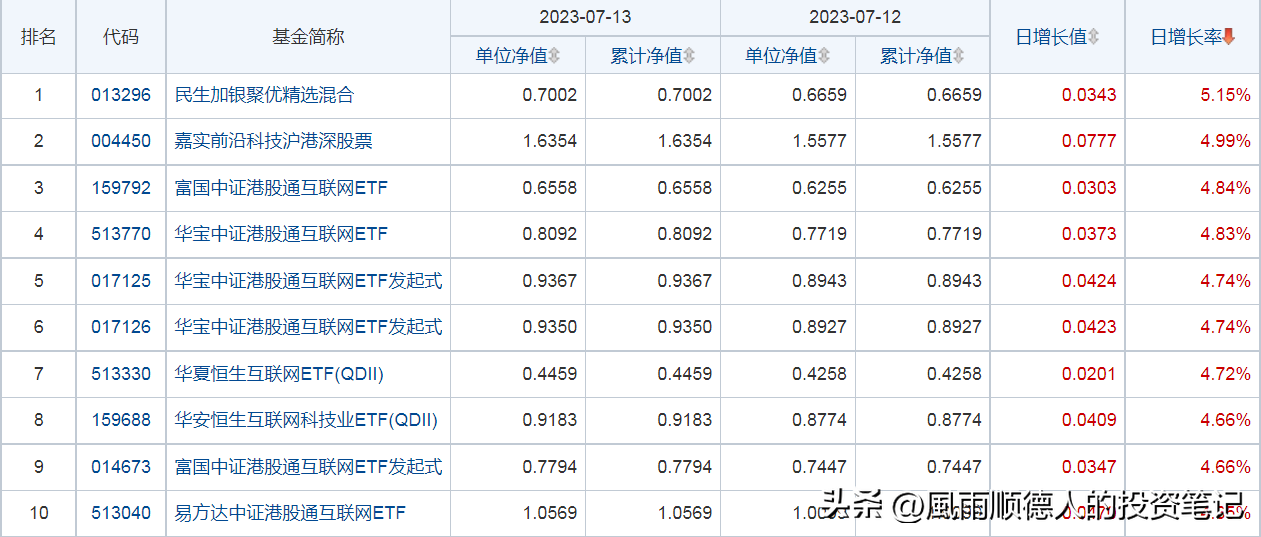Sort 2023-07-12 单位净值 column arrows
This screenshot has height=537, width=1261.
tap(823, 56)
